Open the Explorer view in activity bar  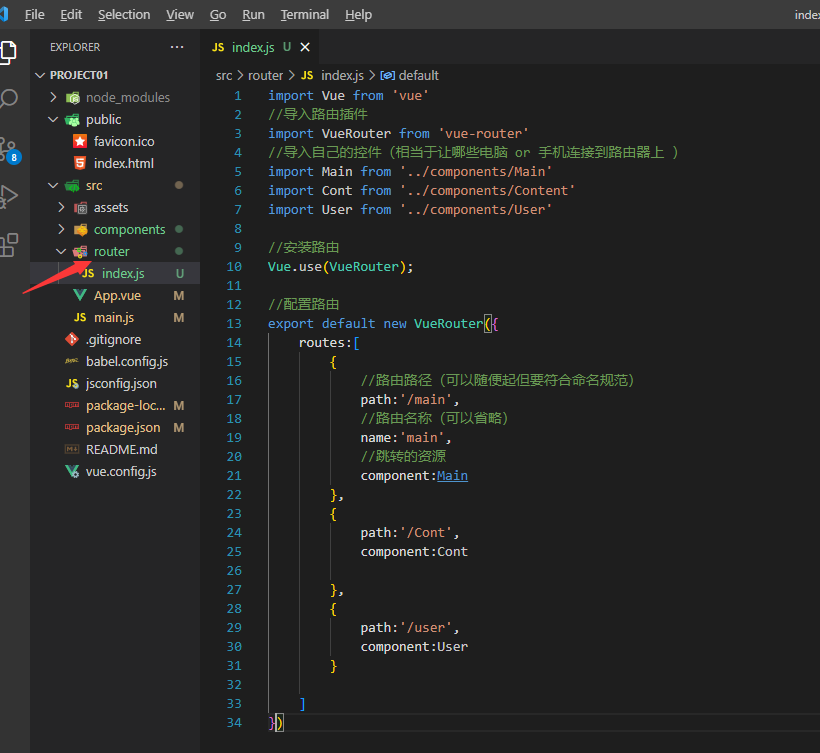(9, 52)
